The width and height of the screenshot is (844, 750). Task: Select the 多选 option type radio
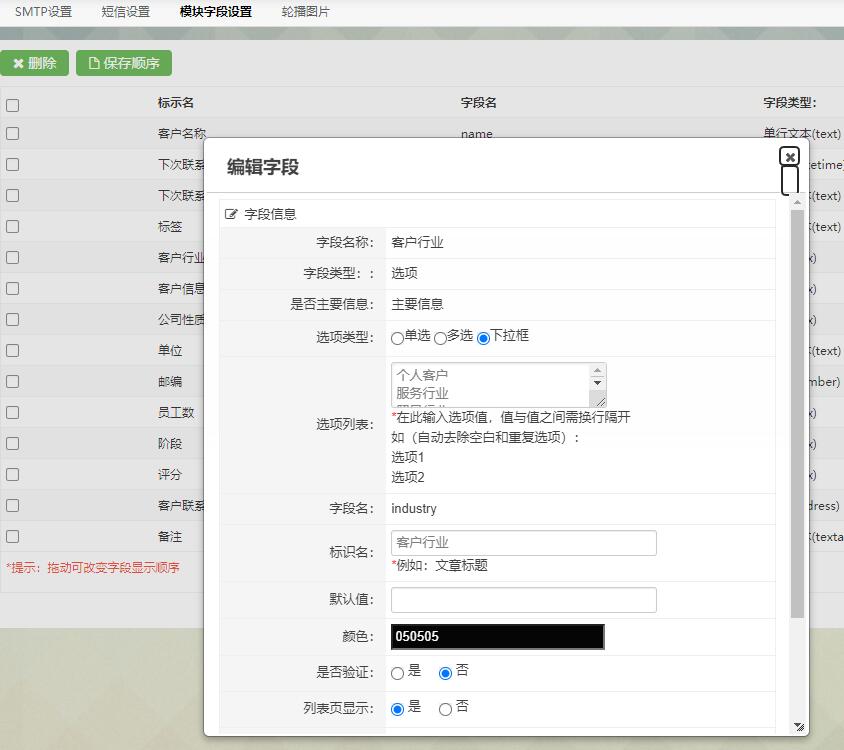click(x=440, y=339)
